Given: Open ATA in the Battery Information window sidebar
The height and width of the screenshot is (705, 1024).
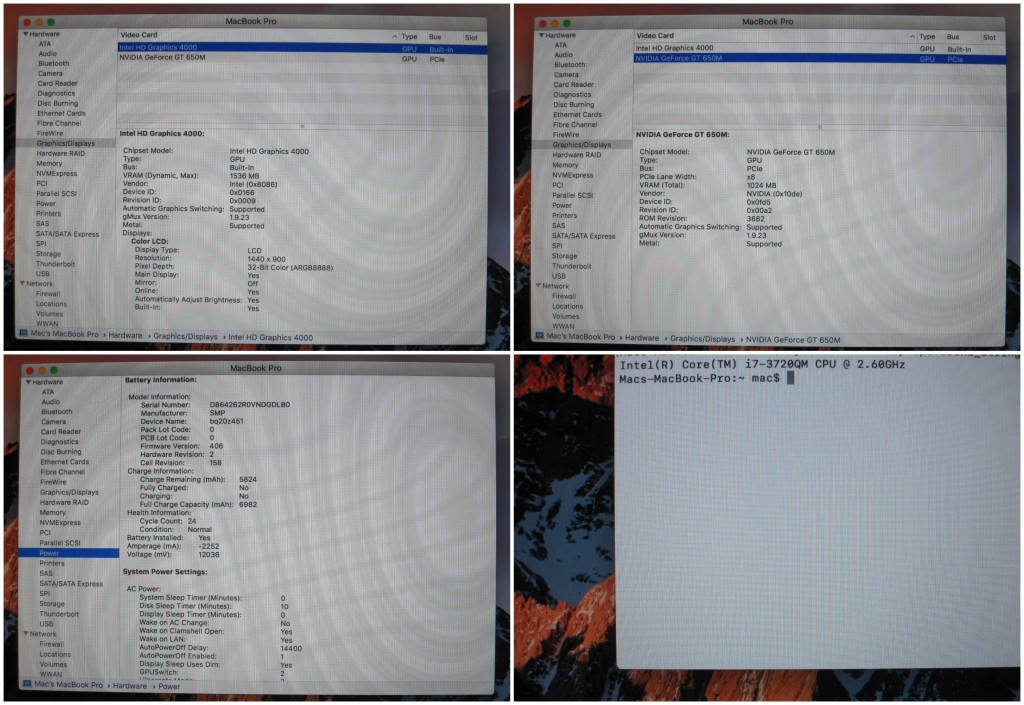Looking at the screenshot, I should coord(48,392).
